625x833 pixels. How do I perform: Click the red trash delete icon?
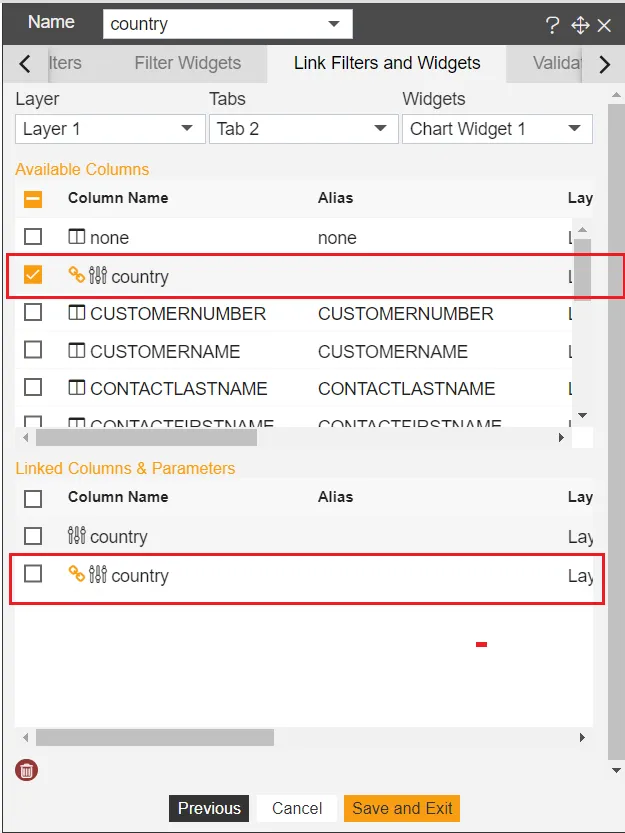coord(27,770)
